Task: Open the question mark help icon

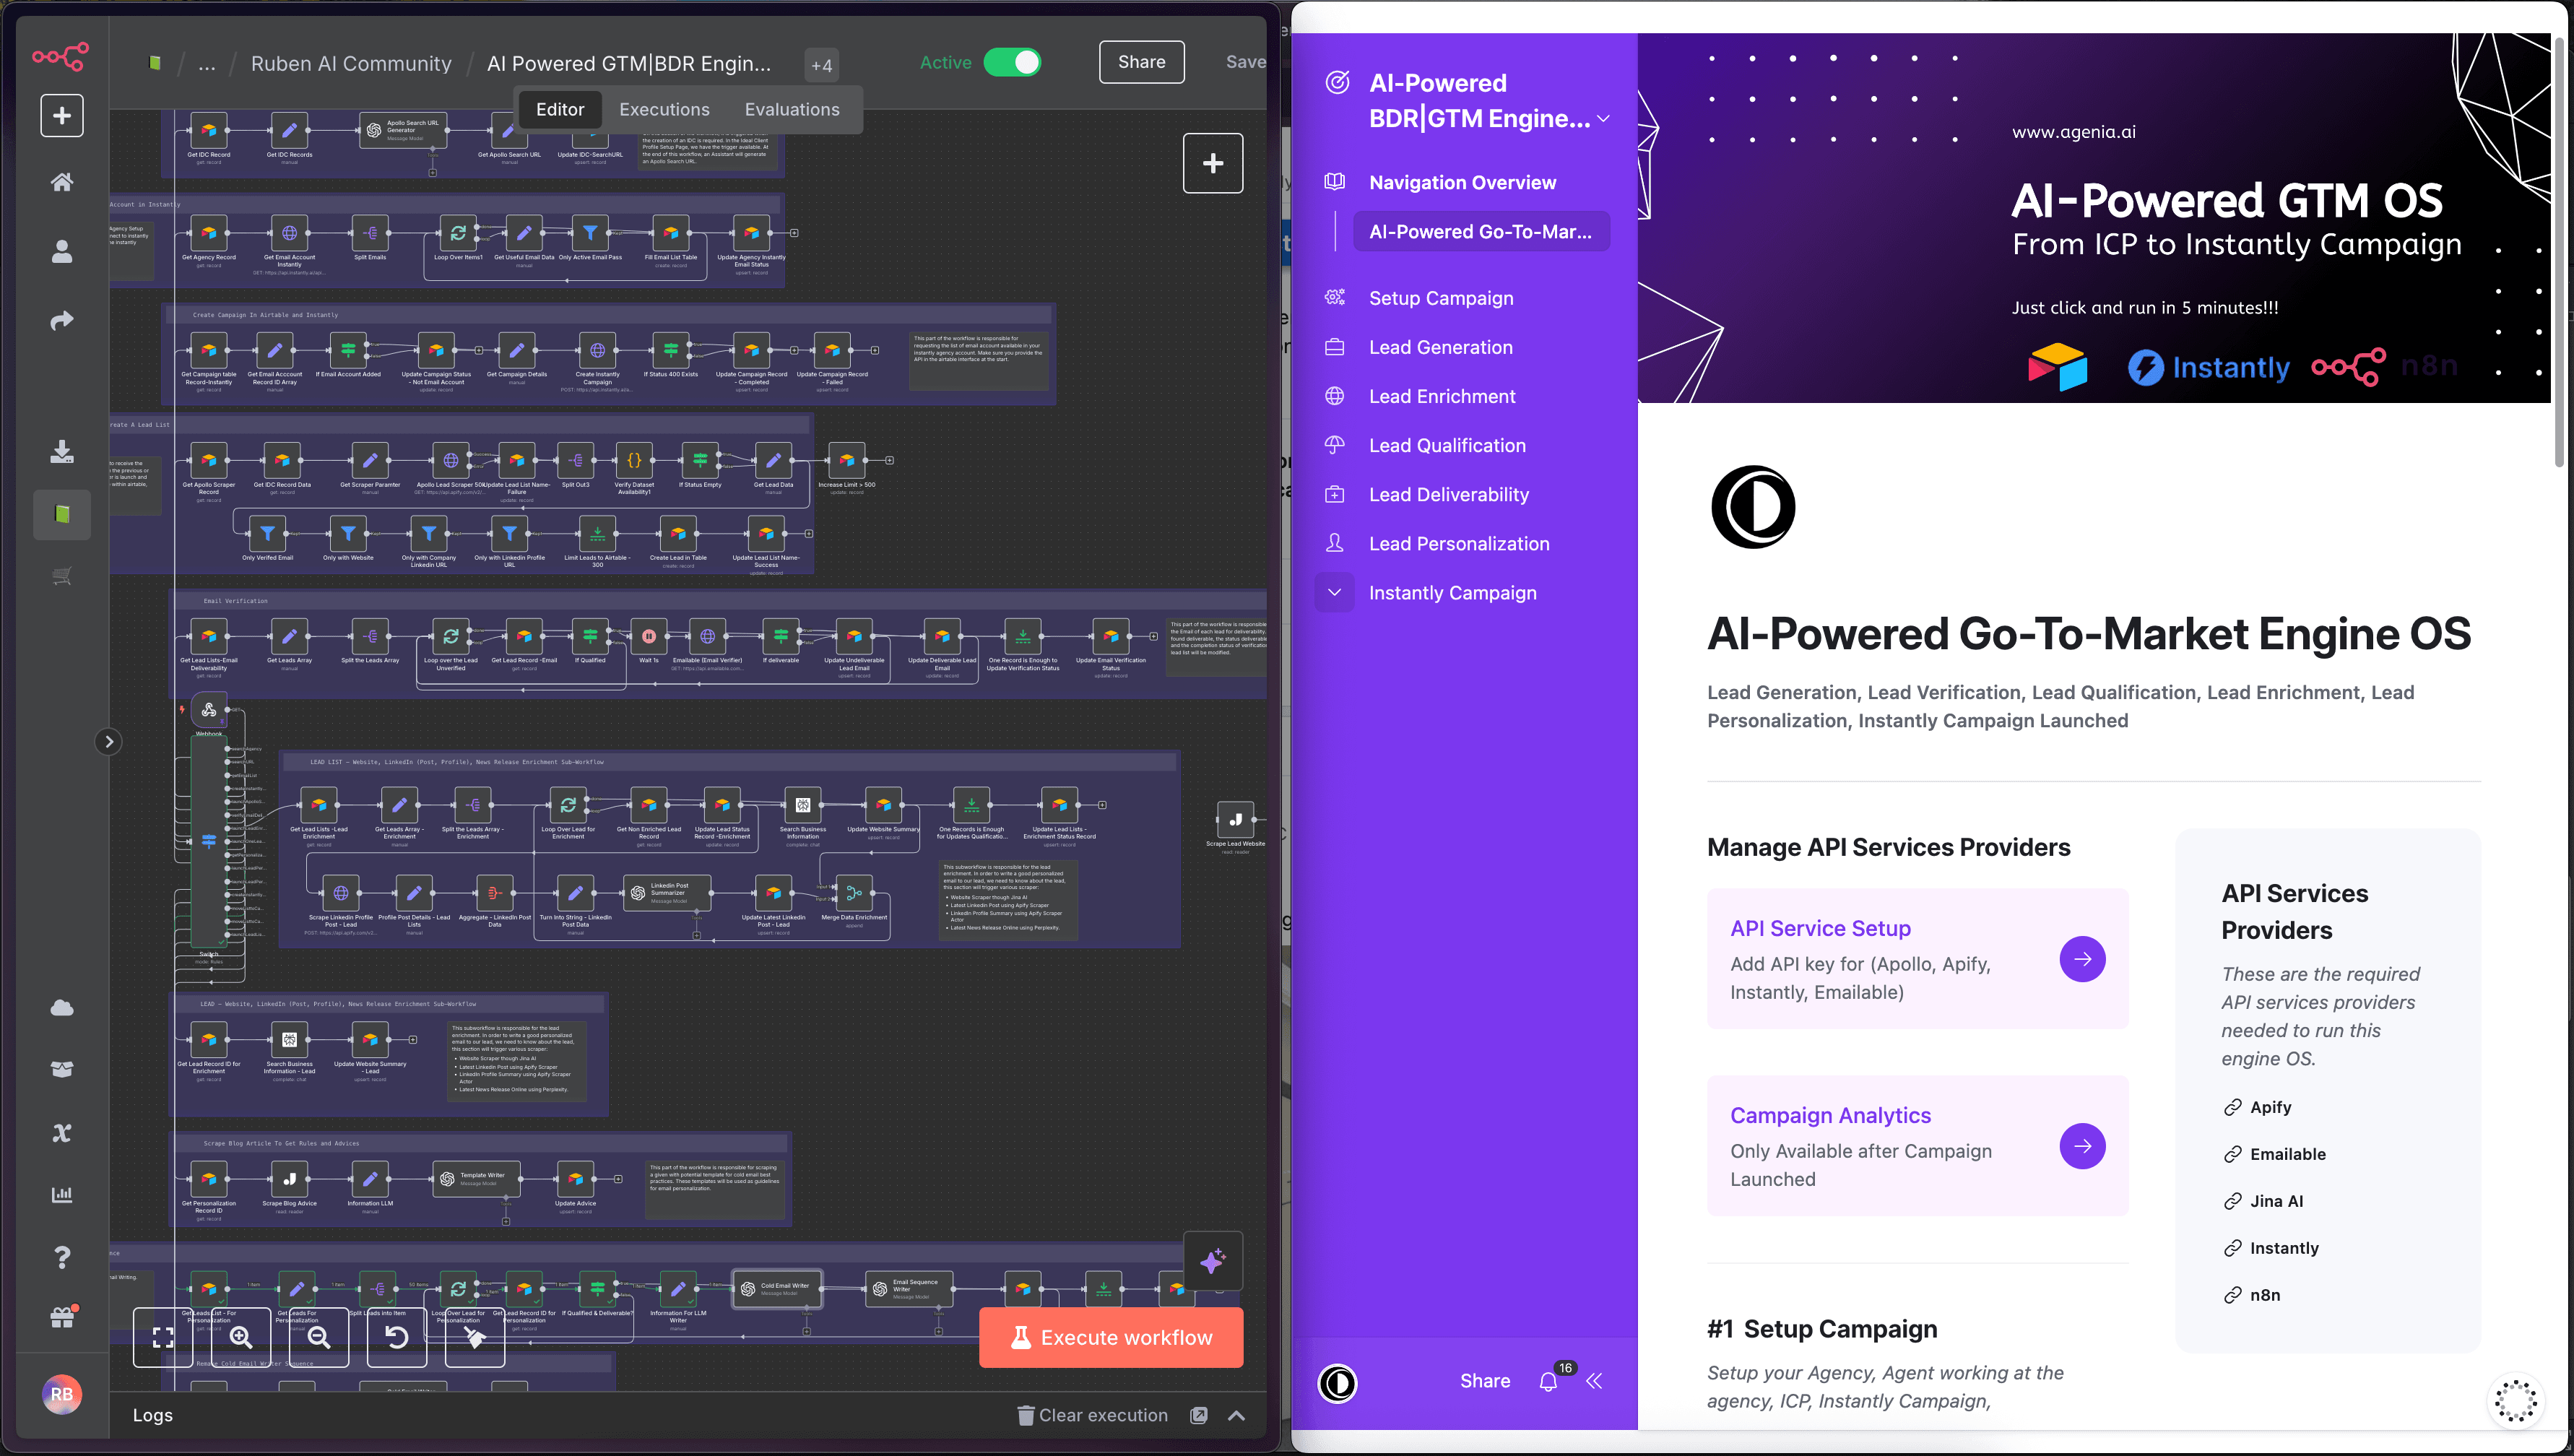Action: tap(62, 1257)
